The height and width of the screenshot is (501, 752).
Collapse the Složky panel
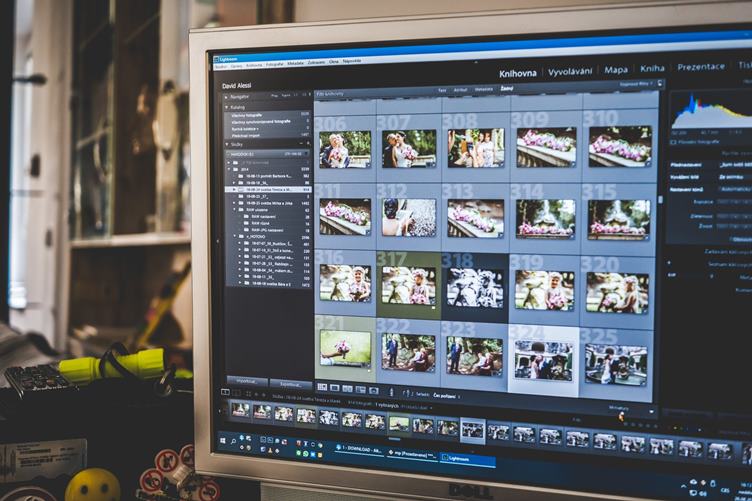click(226, 144)
